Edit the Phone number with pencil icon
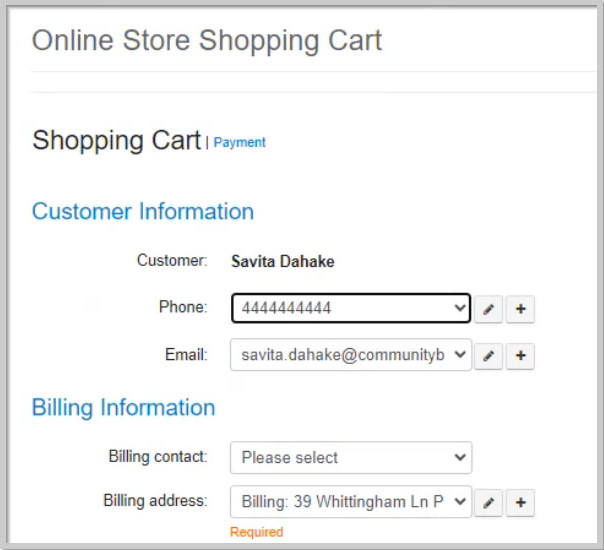This screenshot has width=604, height=550. [x=488, y=309]
